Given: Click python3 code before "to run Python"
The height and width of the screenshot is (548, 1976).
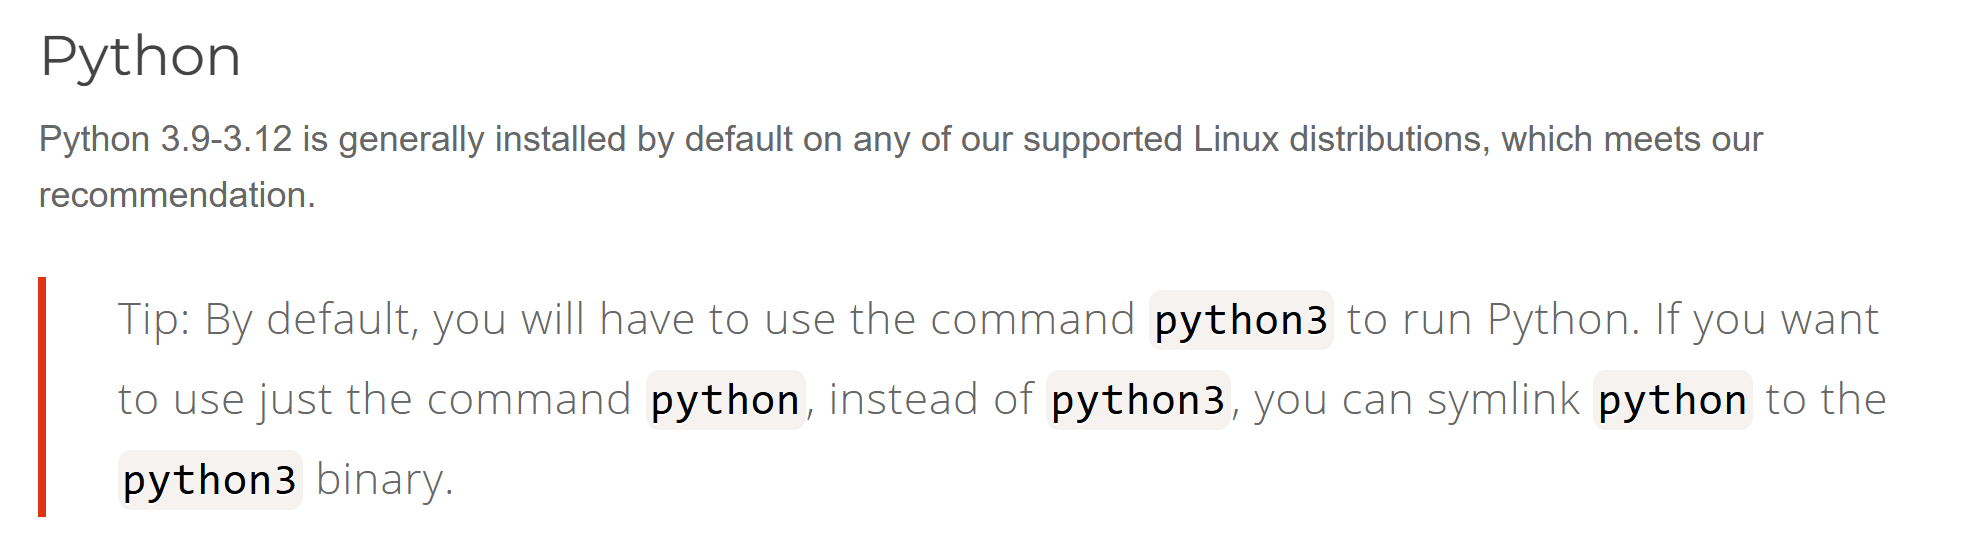Looking at the screenshot, I should tap(1241, 320).
